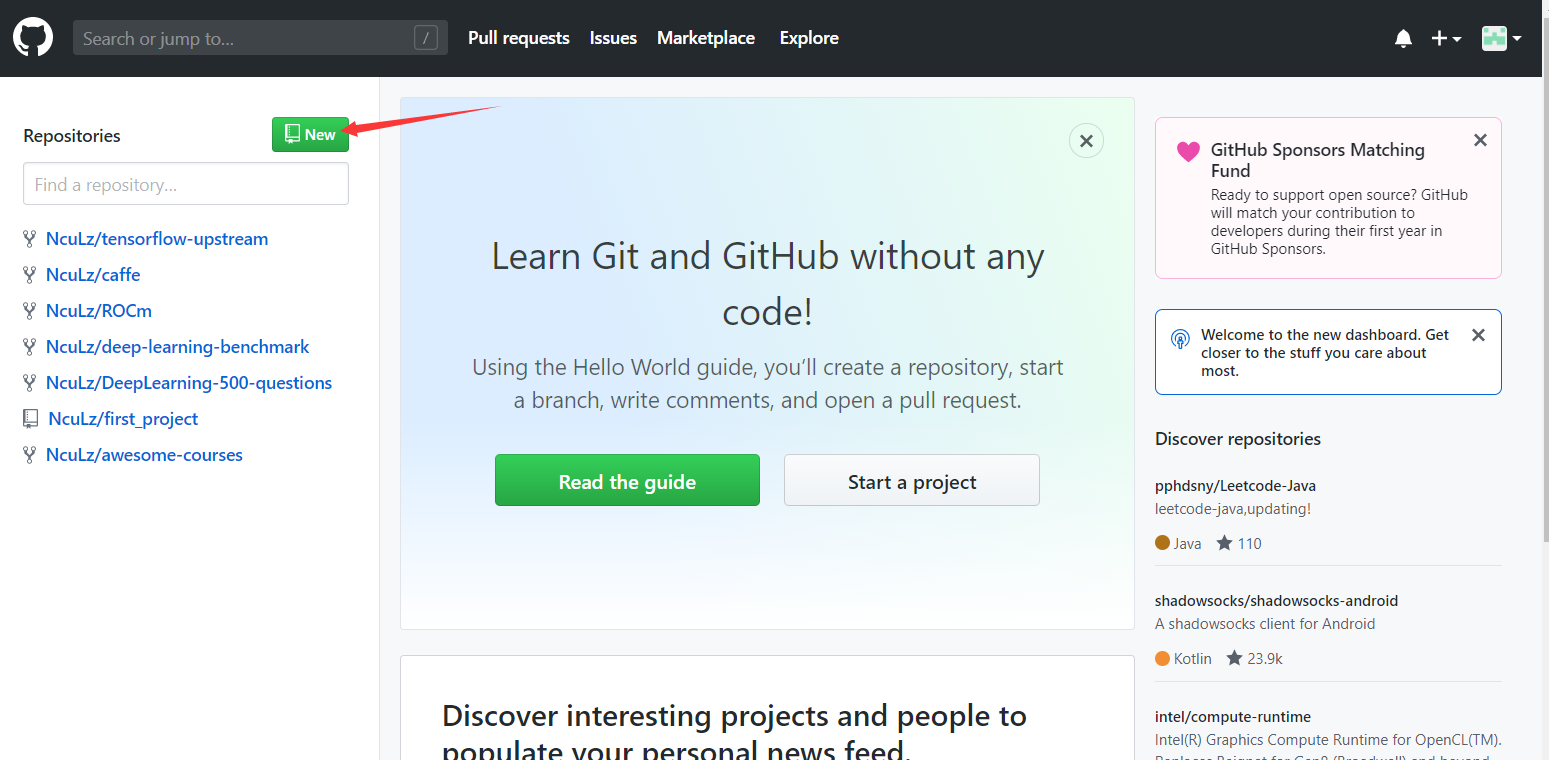The width and height of the screenshot is (1549, 760).
Task: Click the Learn Git and GitHub headline
Action: tap(767, 284)
